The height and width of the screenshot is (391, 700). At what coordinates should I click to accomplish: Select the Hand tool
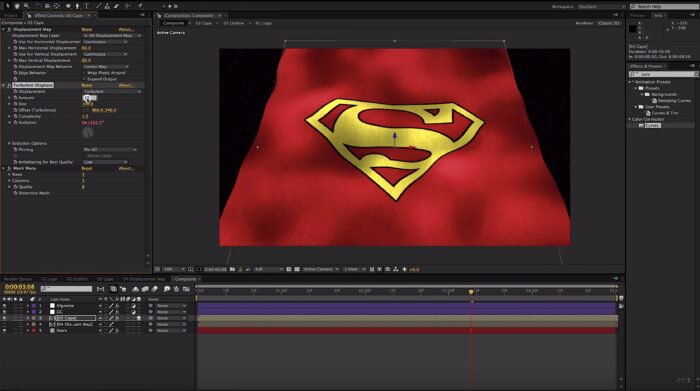pos(17,6)
